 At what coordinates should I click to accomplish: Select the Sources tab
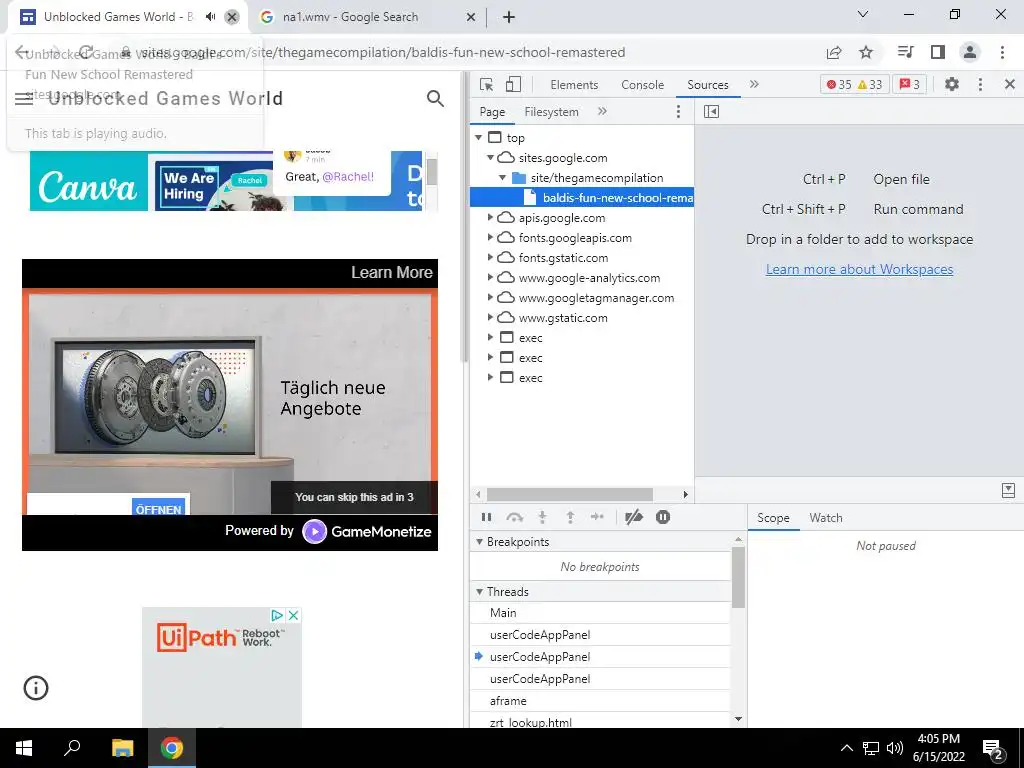708,85
